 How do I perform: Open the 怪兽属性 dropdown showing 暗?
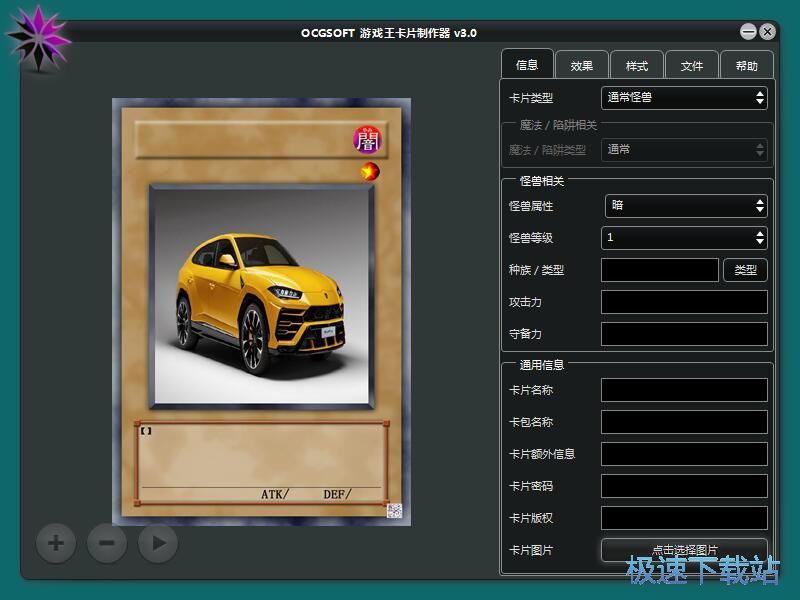coord(686,206)
